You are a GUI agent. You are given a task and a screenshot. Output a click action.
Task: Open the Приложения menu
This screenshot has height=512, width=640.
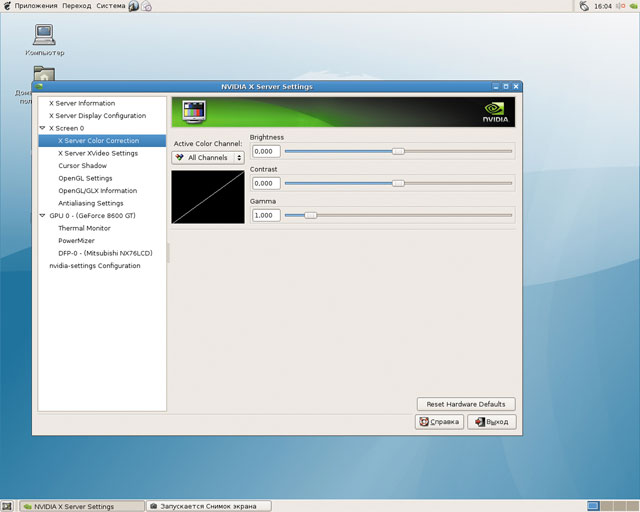[x=36, y=6]
